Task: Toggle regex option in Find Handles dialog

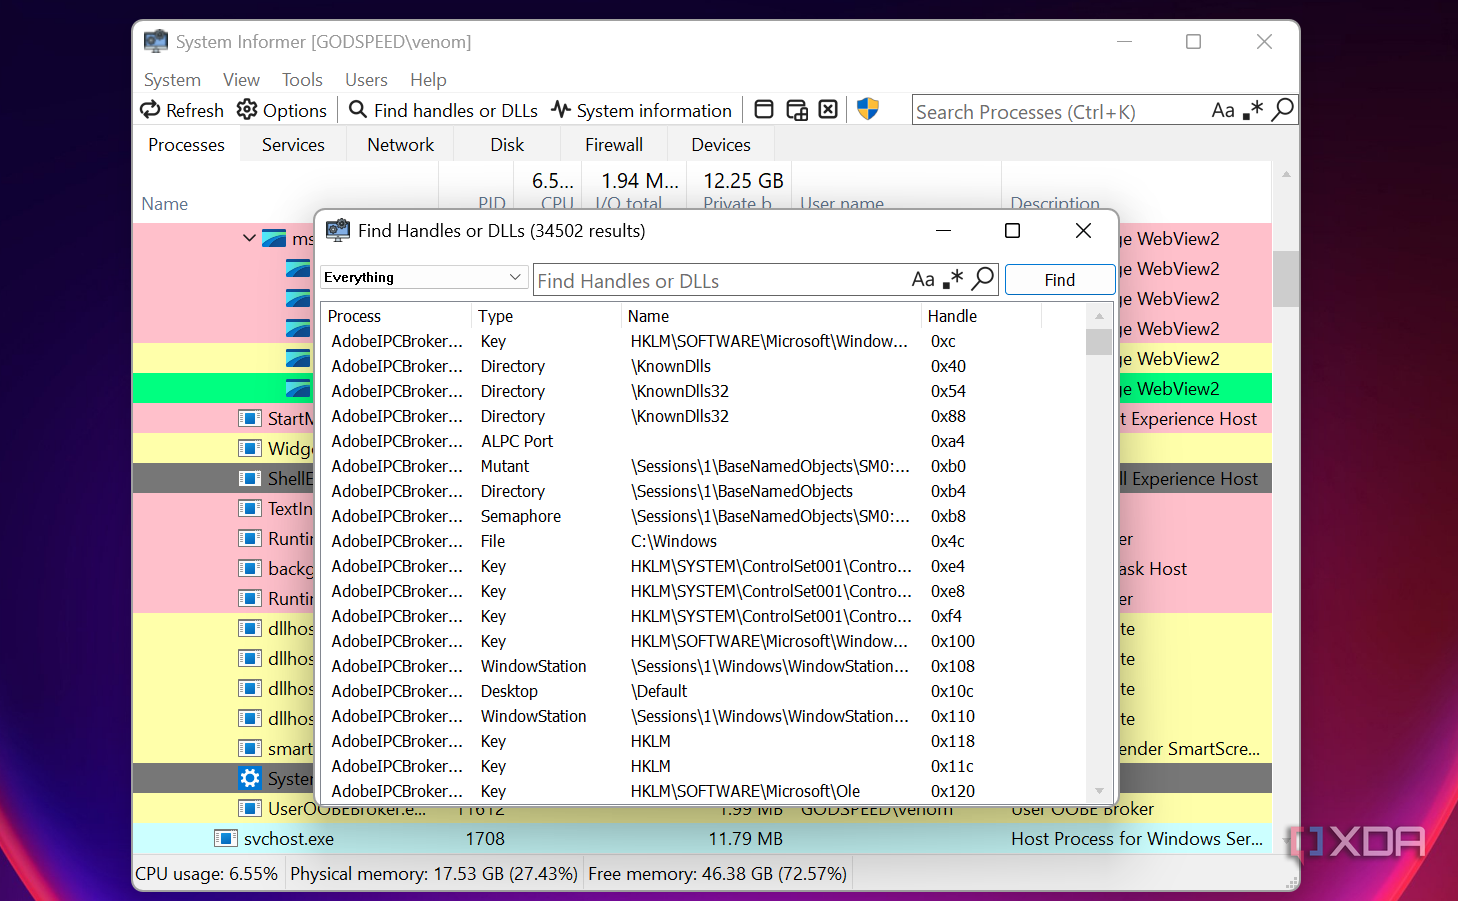Action: 953,279
